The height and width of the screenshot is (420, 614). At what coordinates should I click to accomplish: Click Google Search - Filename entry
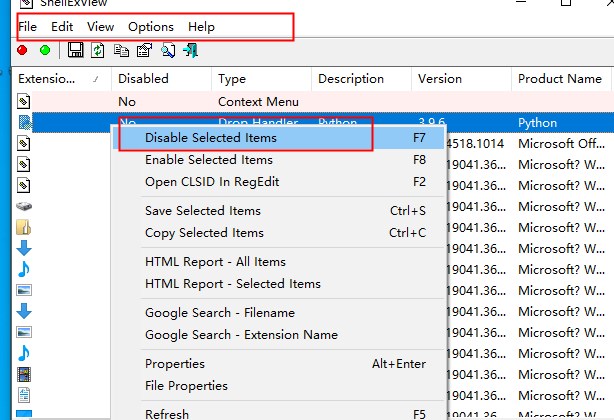pyautogui.click(x=217, y=313)
